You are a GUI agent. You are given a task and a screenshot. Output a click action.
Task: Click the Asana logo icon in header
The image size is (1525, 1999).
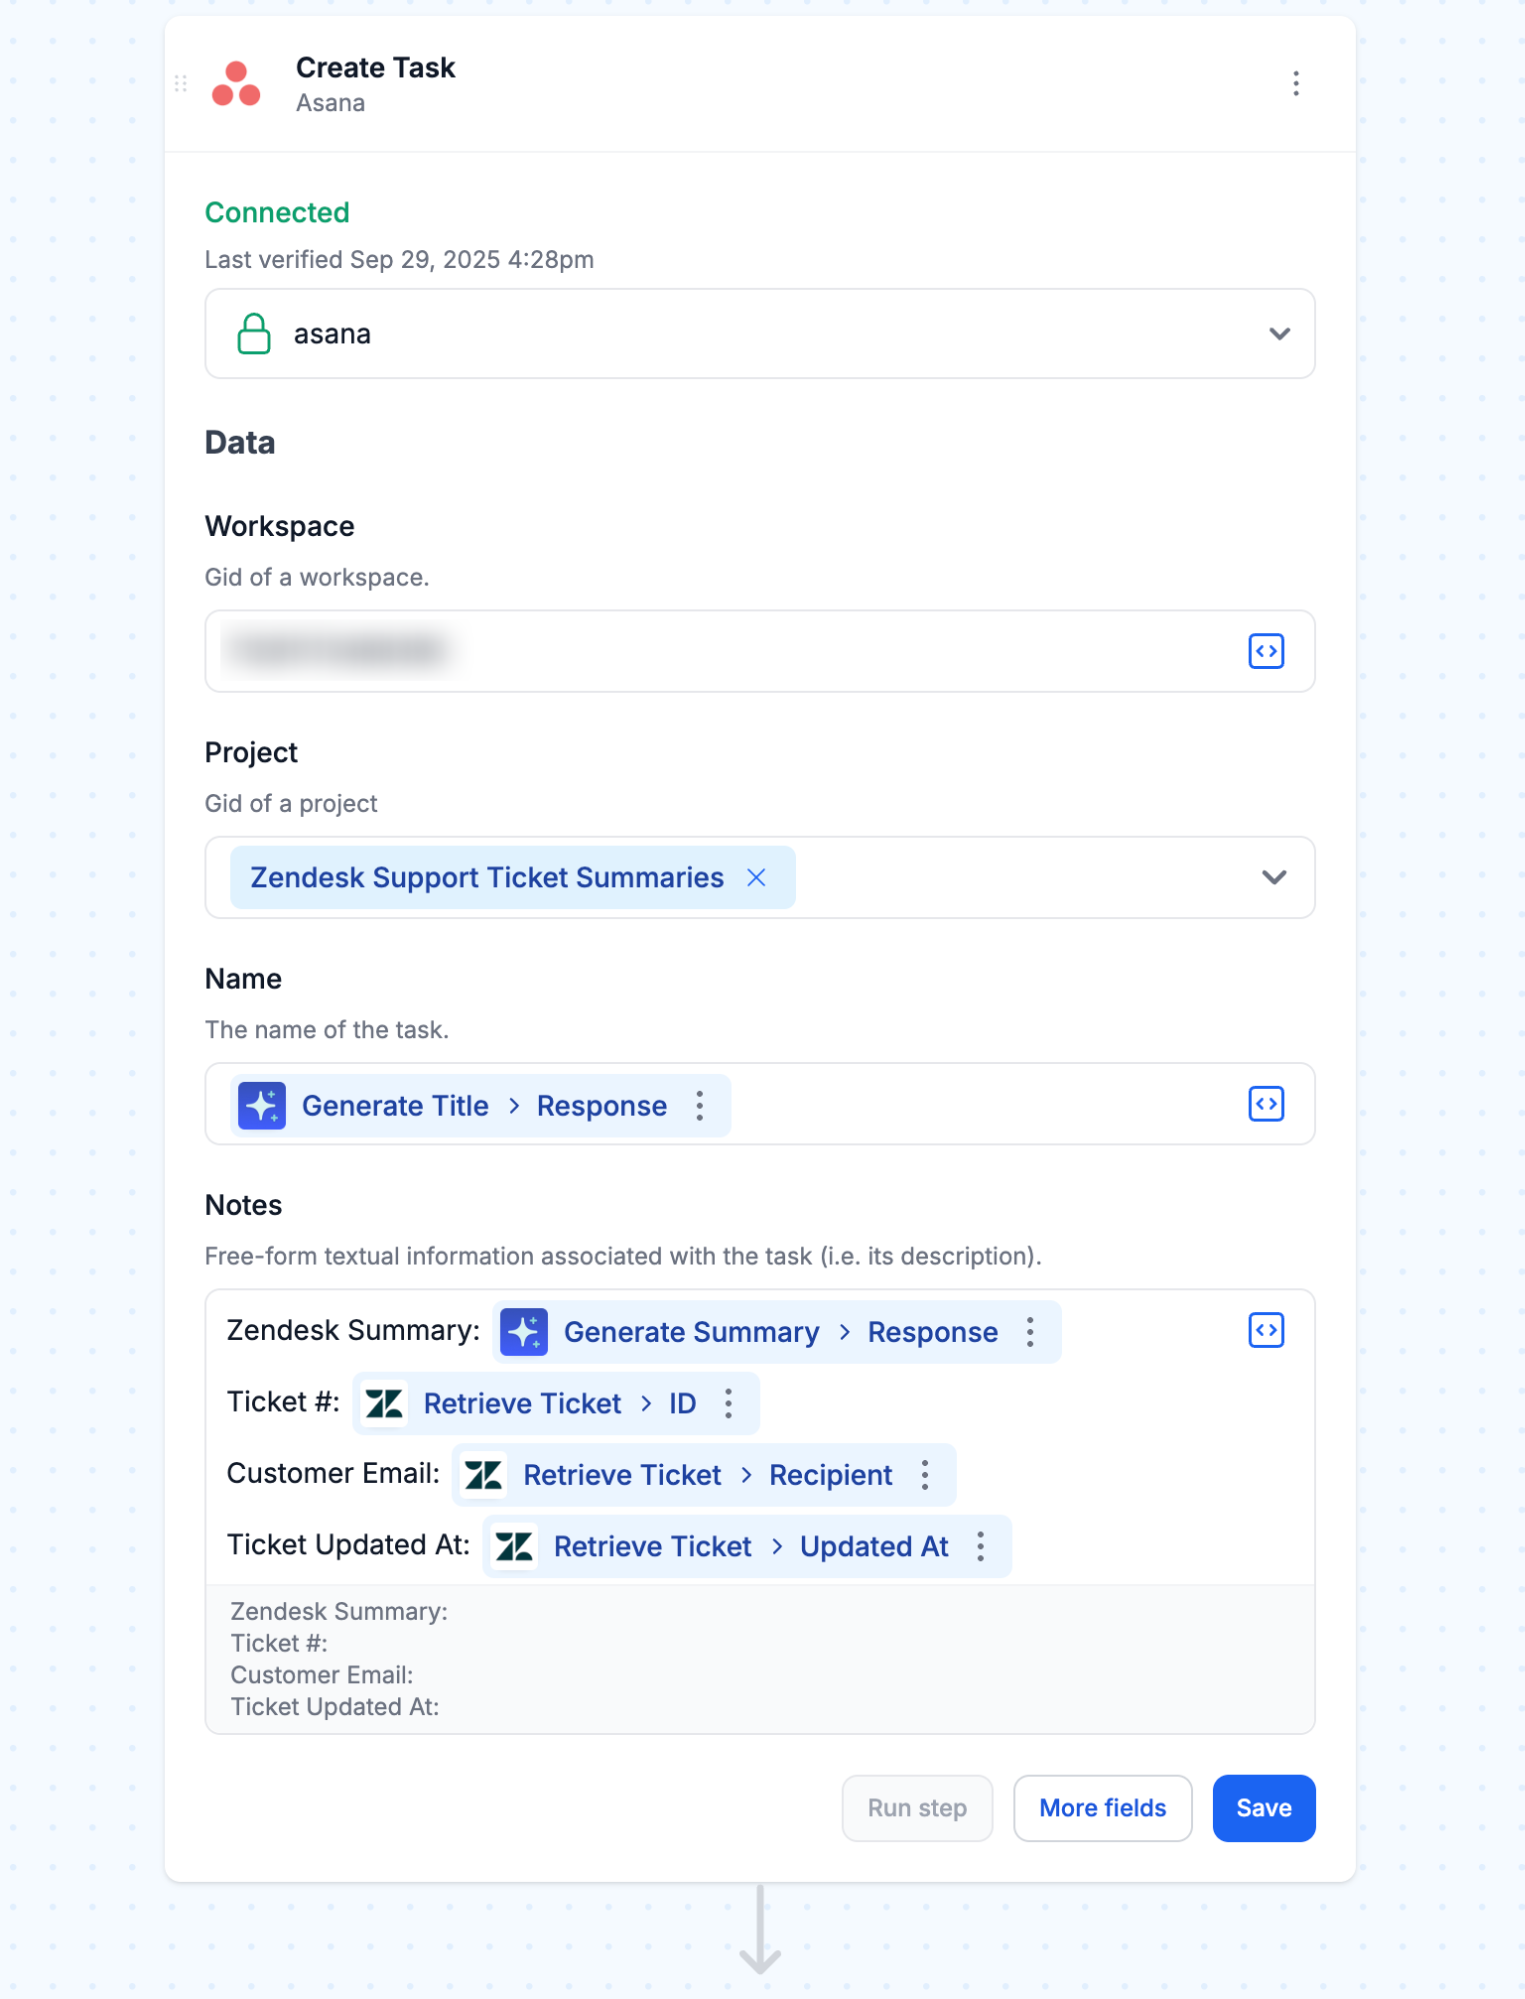pyautogui.click(x=236, y=84)
